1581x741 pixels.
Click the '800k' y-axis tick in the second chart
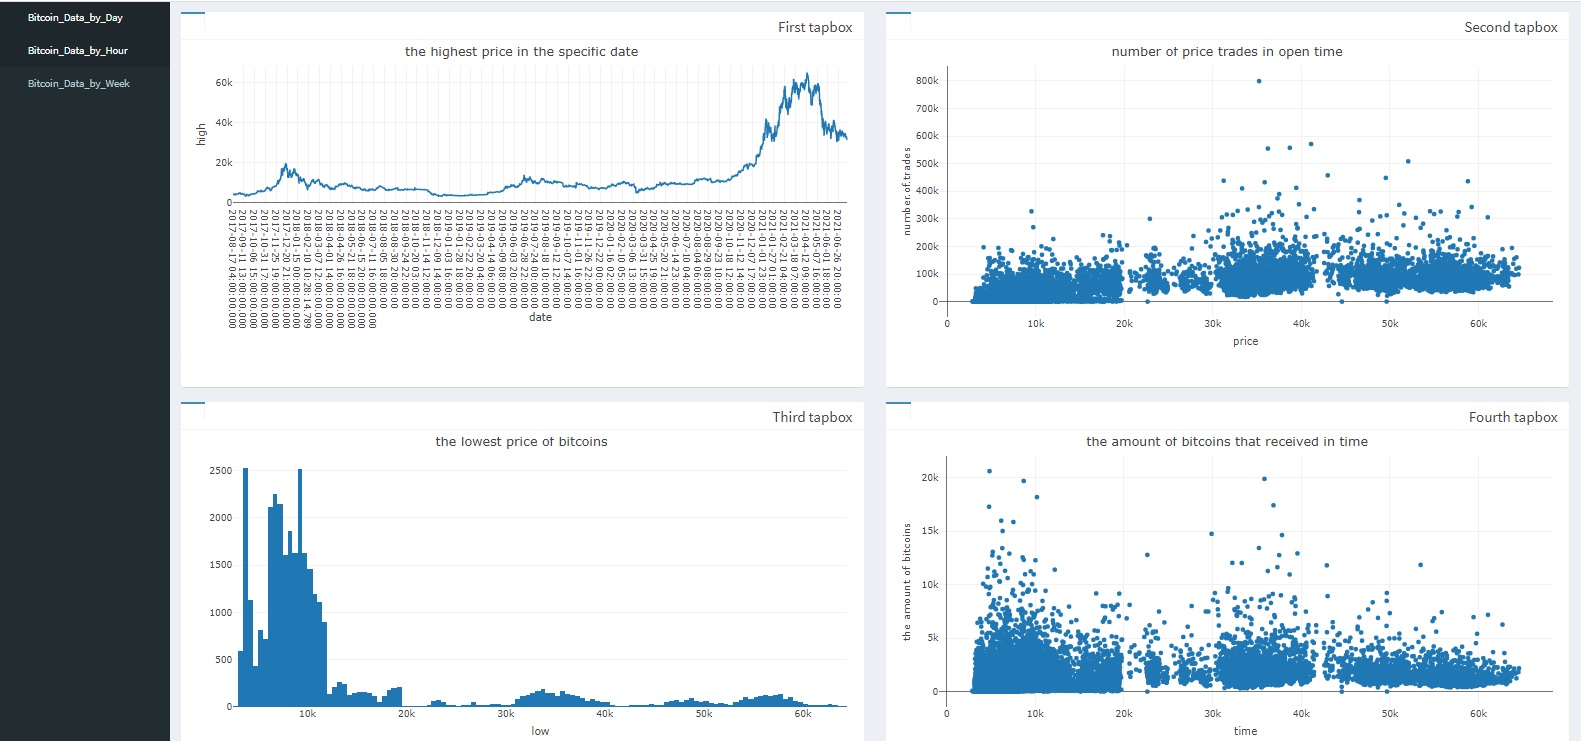(927, 81)
